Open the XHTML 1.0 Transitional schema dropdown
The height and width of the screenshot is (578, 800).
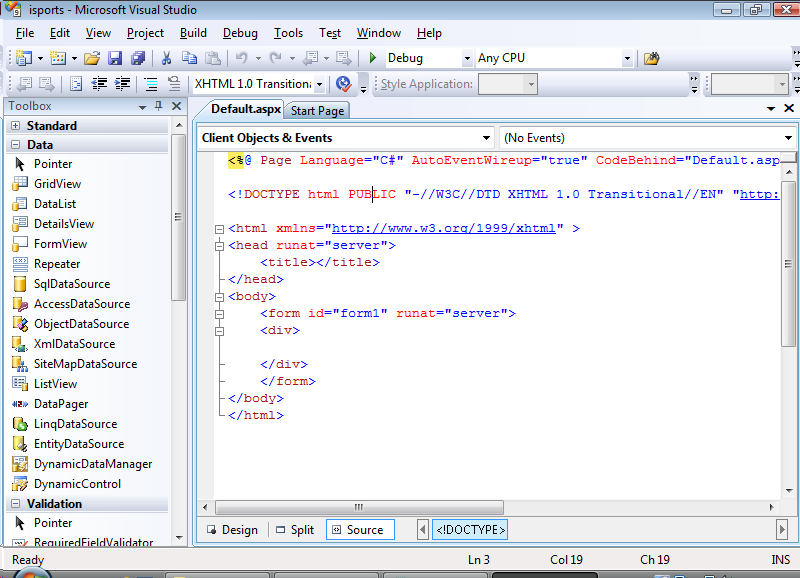[319, 84]
